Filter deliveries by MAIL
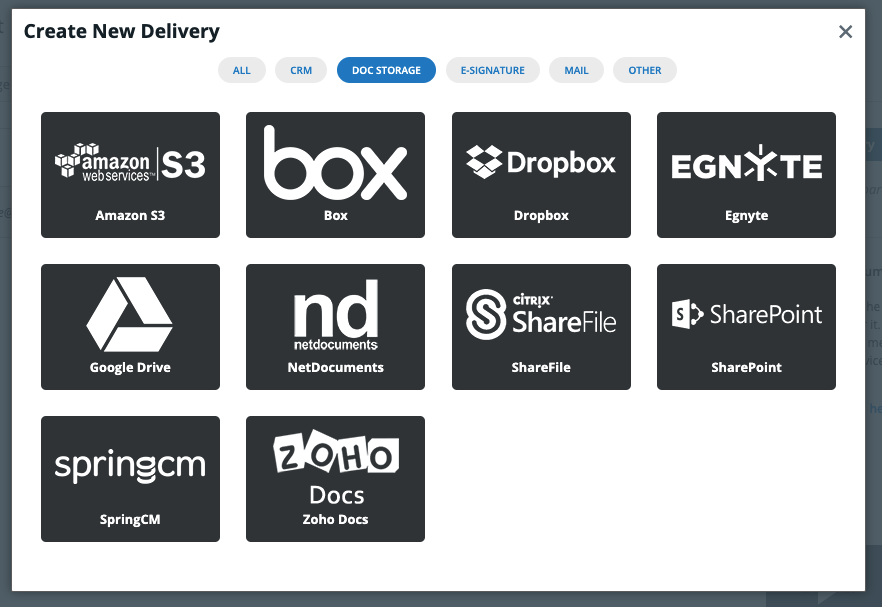 pos(576,70)
